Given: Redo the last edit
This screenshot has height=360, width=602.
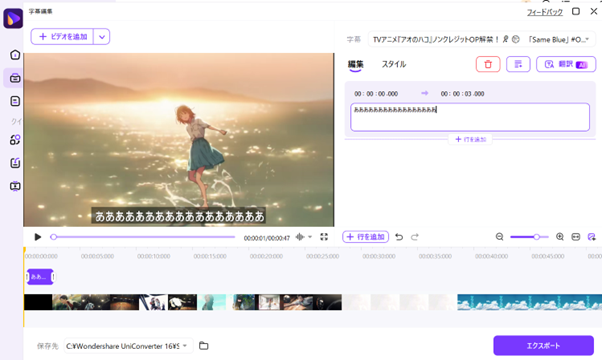Looking at the screenshot, I should pyautogui.click(x=415, y=237).
